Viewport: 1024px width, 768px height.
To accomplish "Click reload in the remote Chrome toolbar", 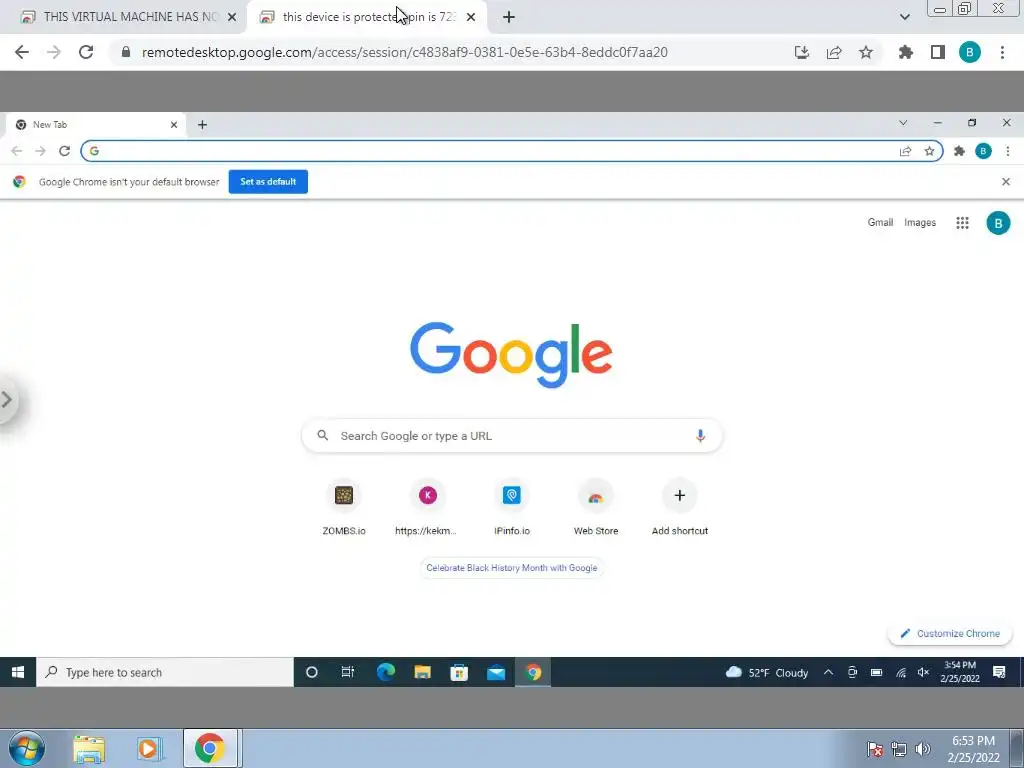I will (x=64, y=151).
